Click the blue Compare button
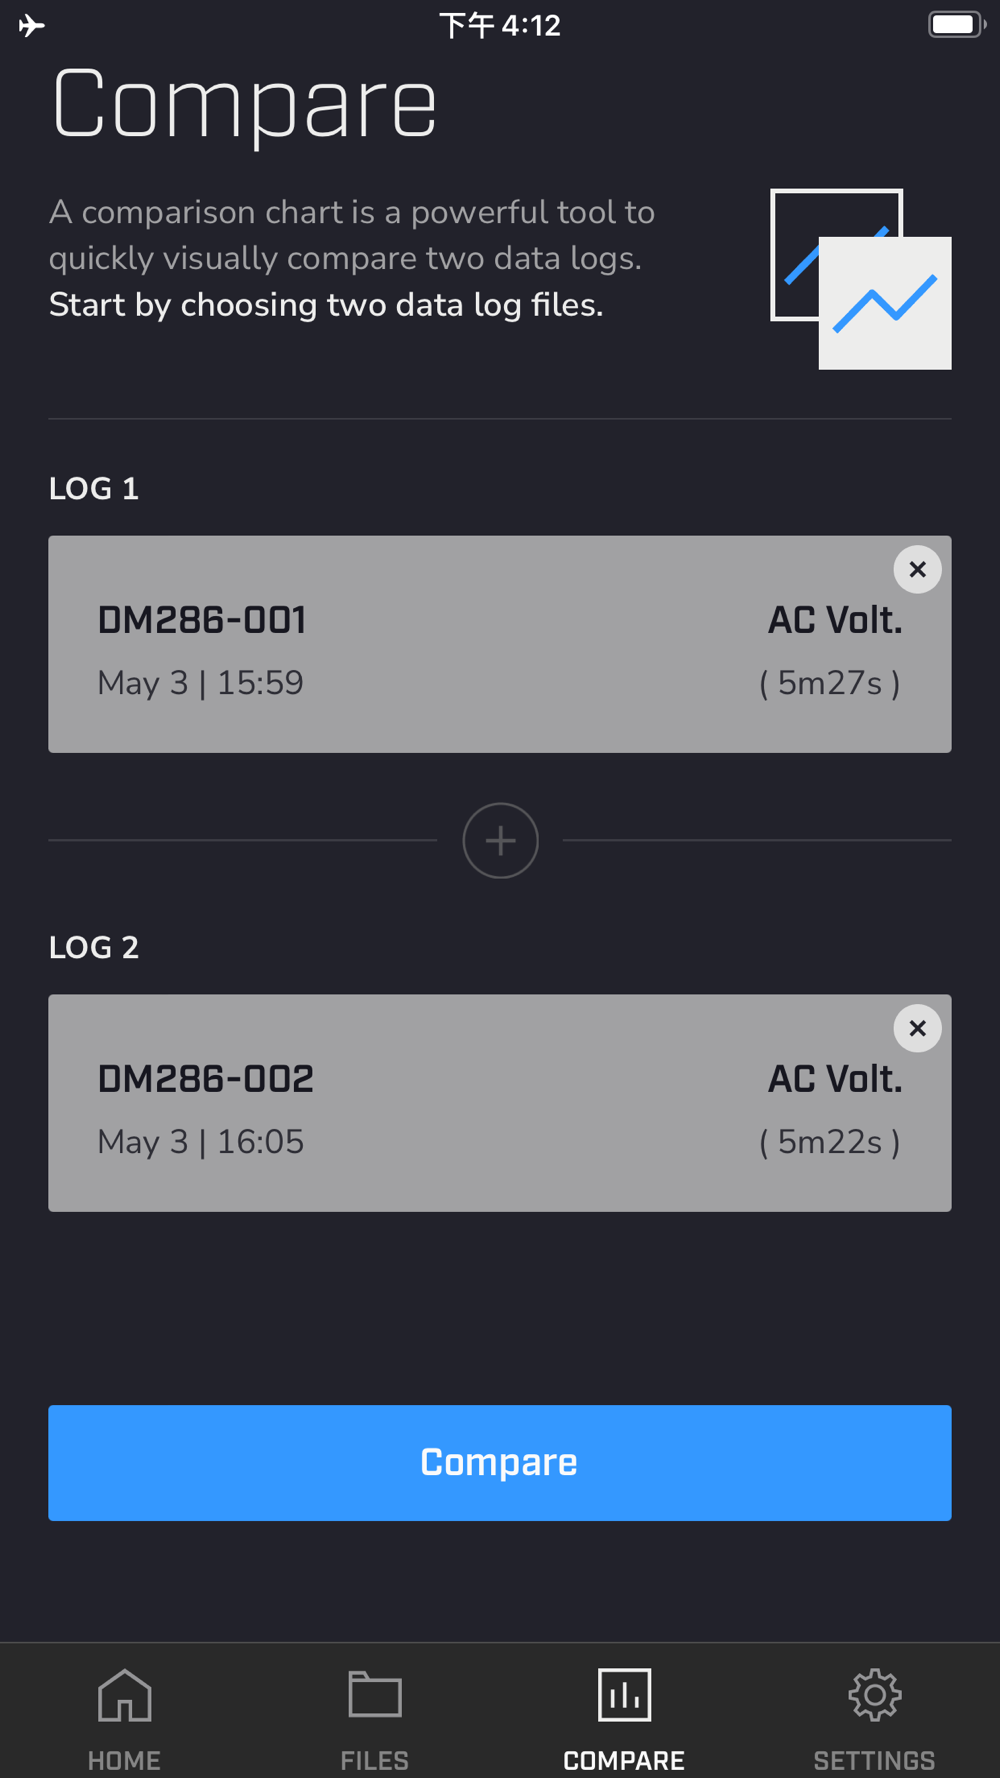The width and height of the screenshot is (1000, 1778). pyautogui.click(x=500, y=1463)
